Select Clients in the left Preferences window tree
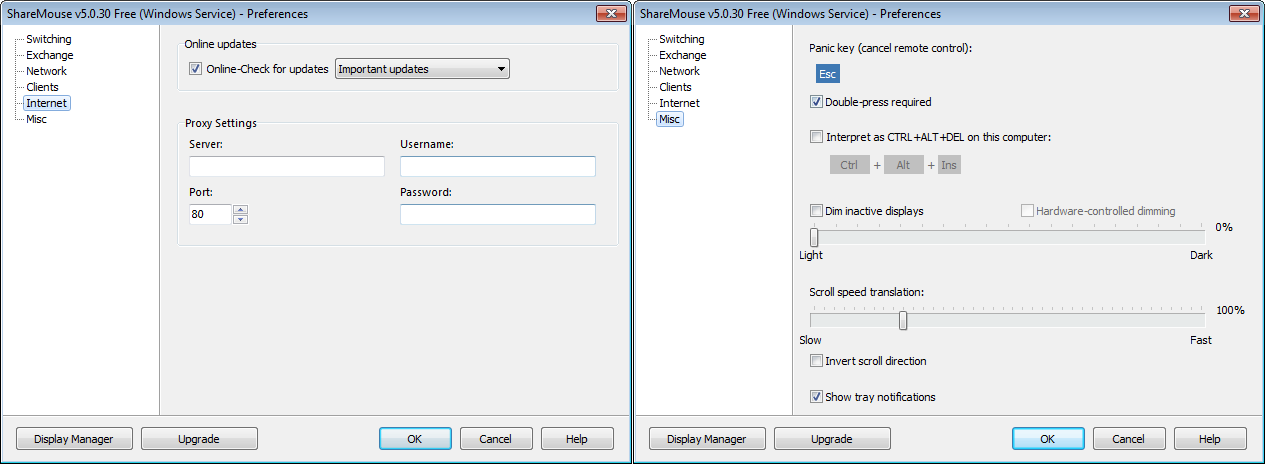The image size is (1267, 464). (x=42, y=87)
